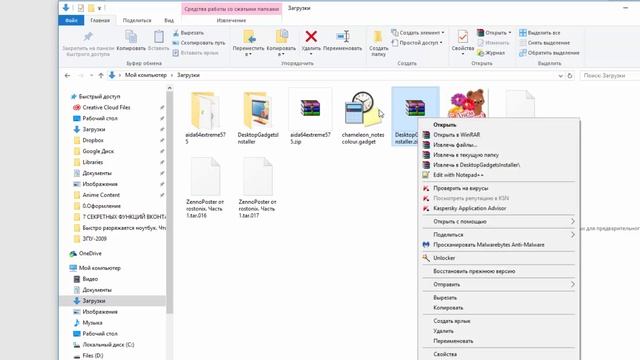This screenshot has width=640, height=360.
Task: Switch to the Вид ribbon tab
Action: coord(169,20)
